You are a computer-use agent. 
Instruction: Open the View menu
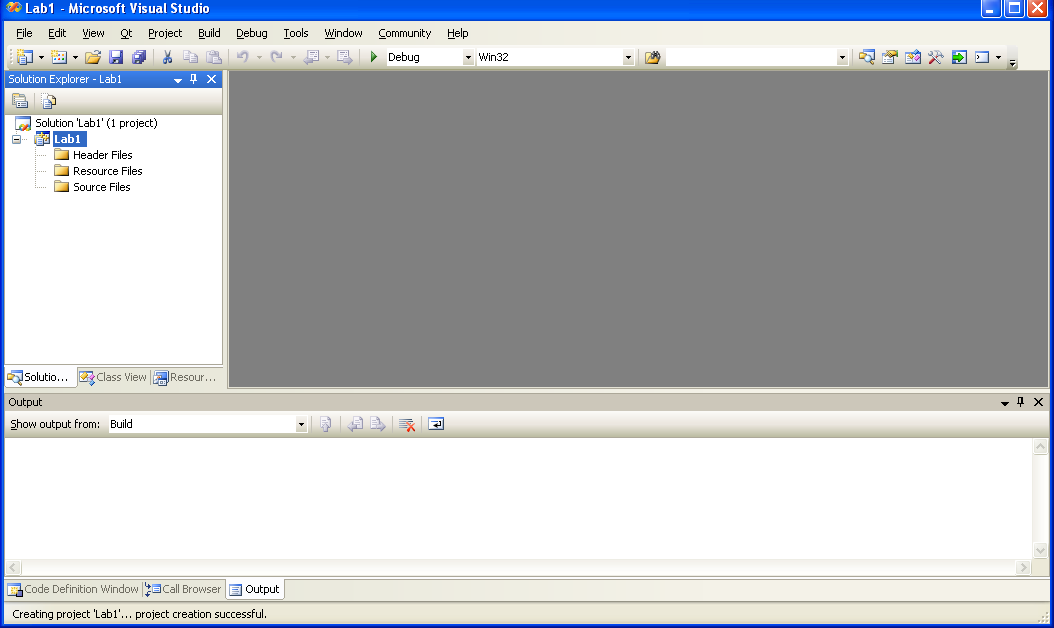(93, 33)
